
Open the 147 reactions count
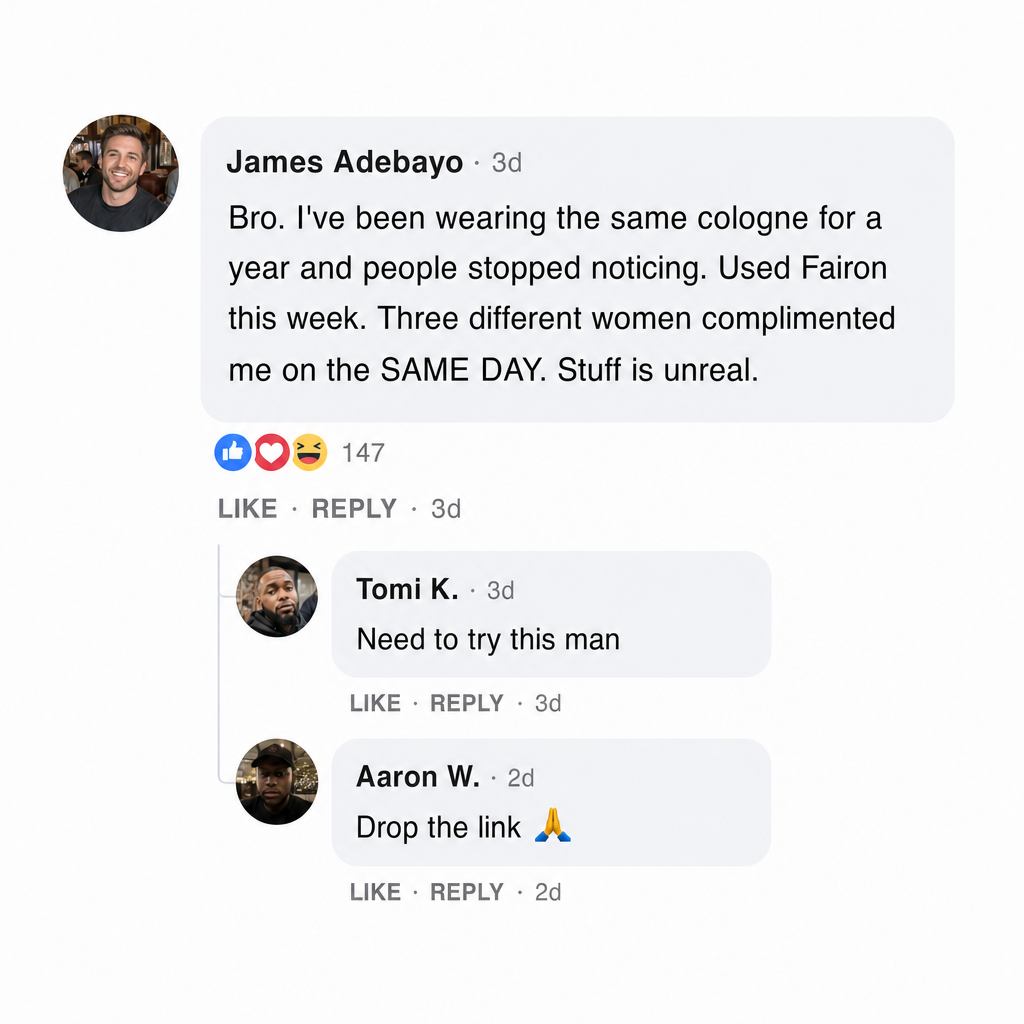[363, 453]
